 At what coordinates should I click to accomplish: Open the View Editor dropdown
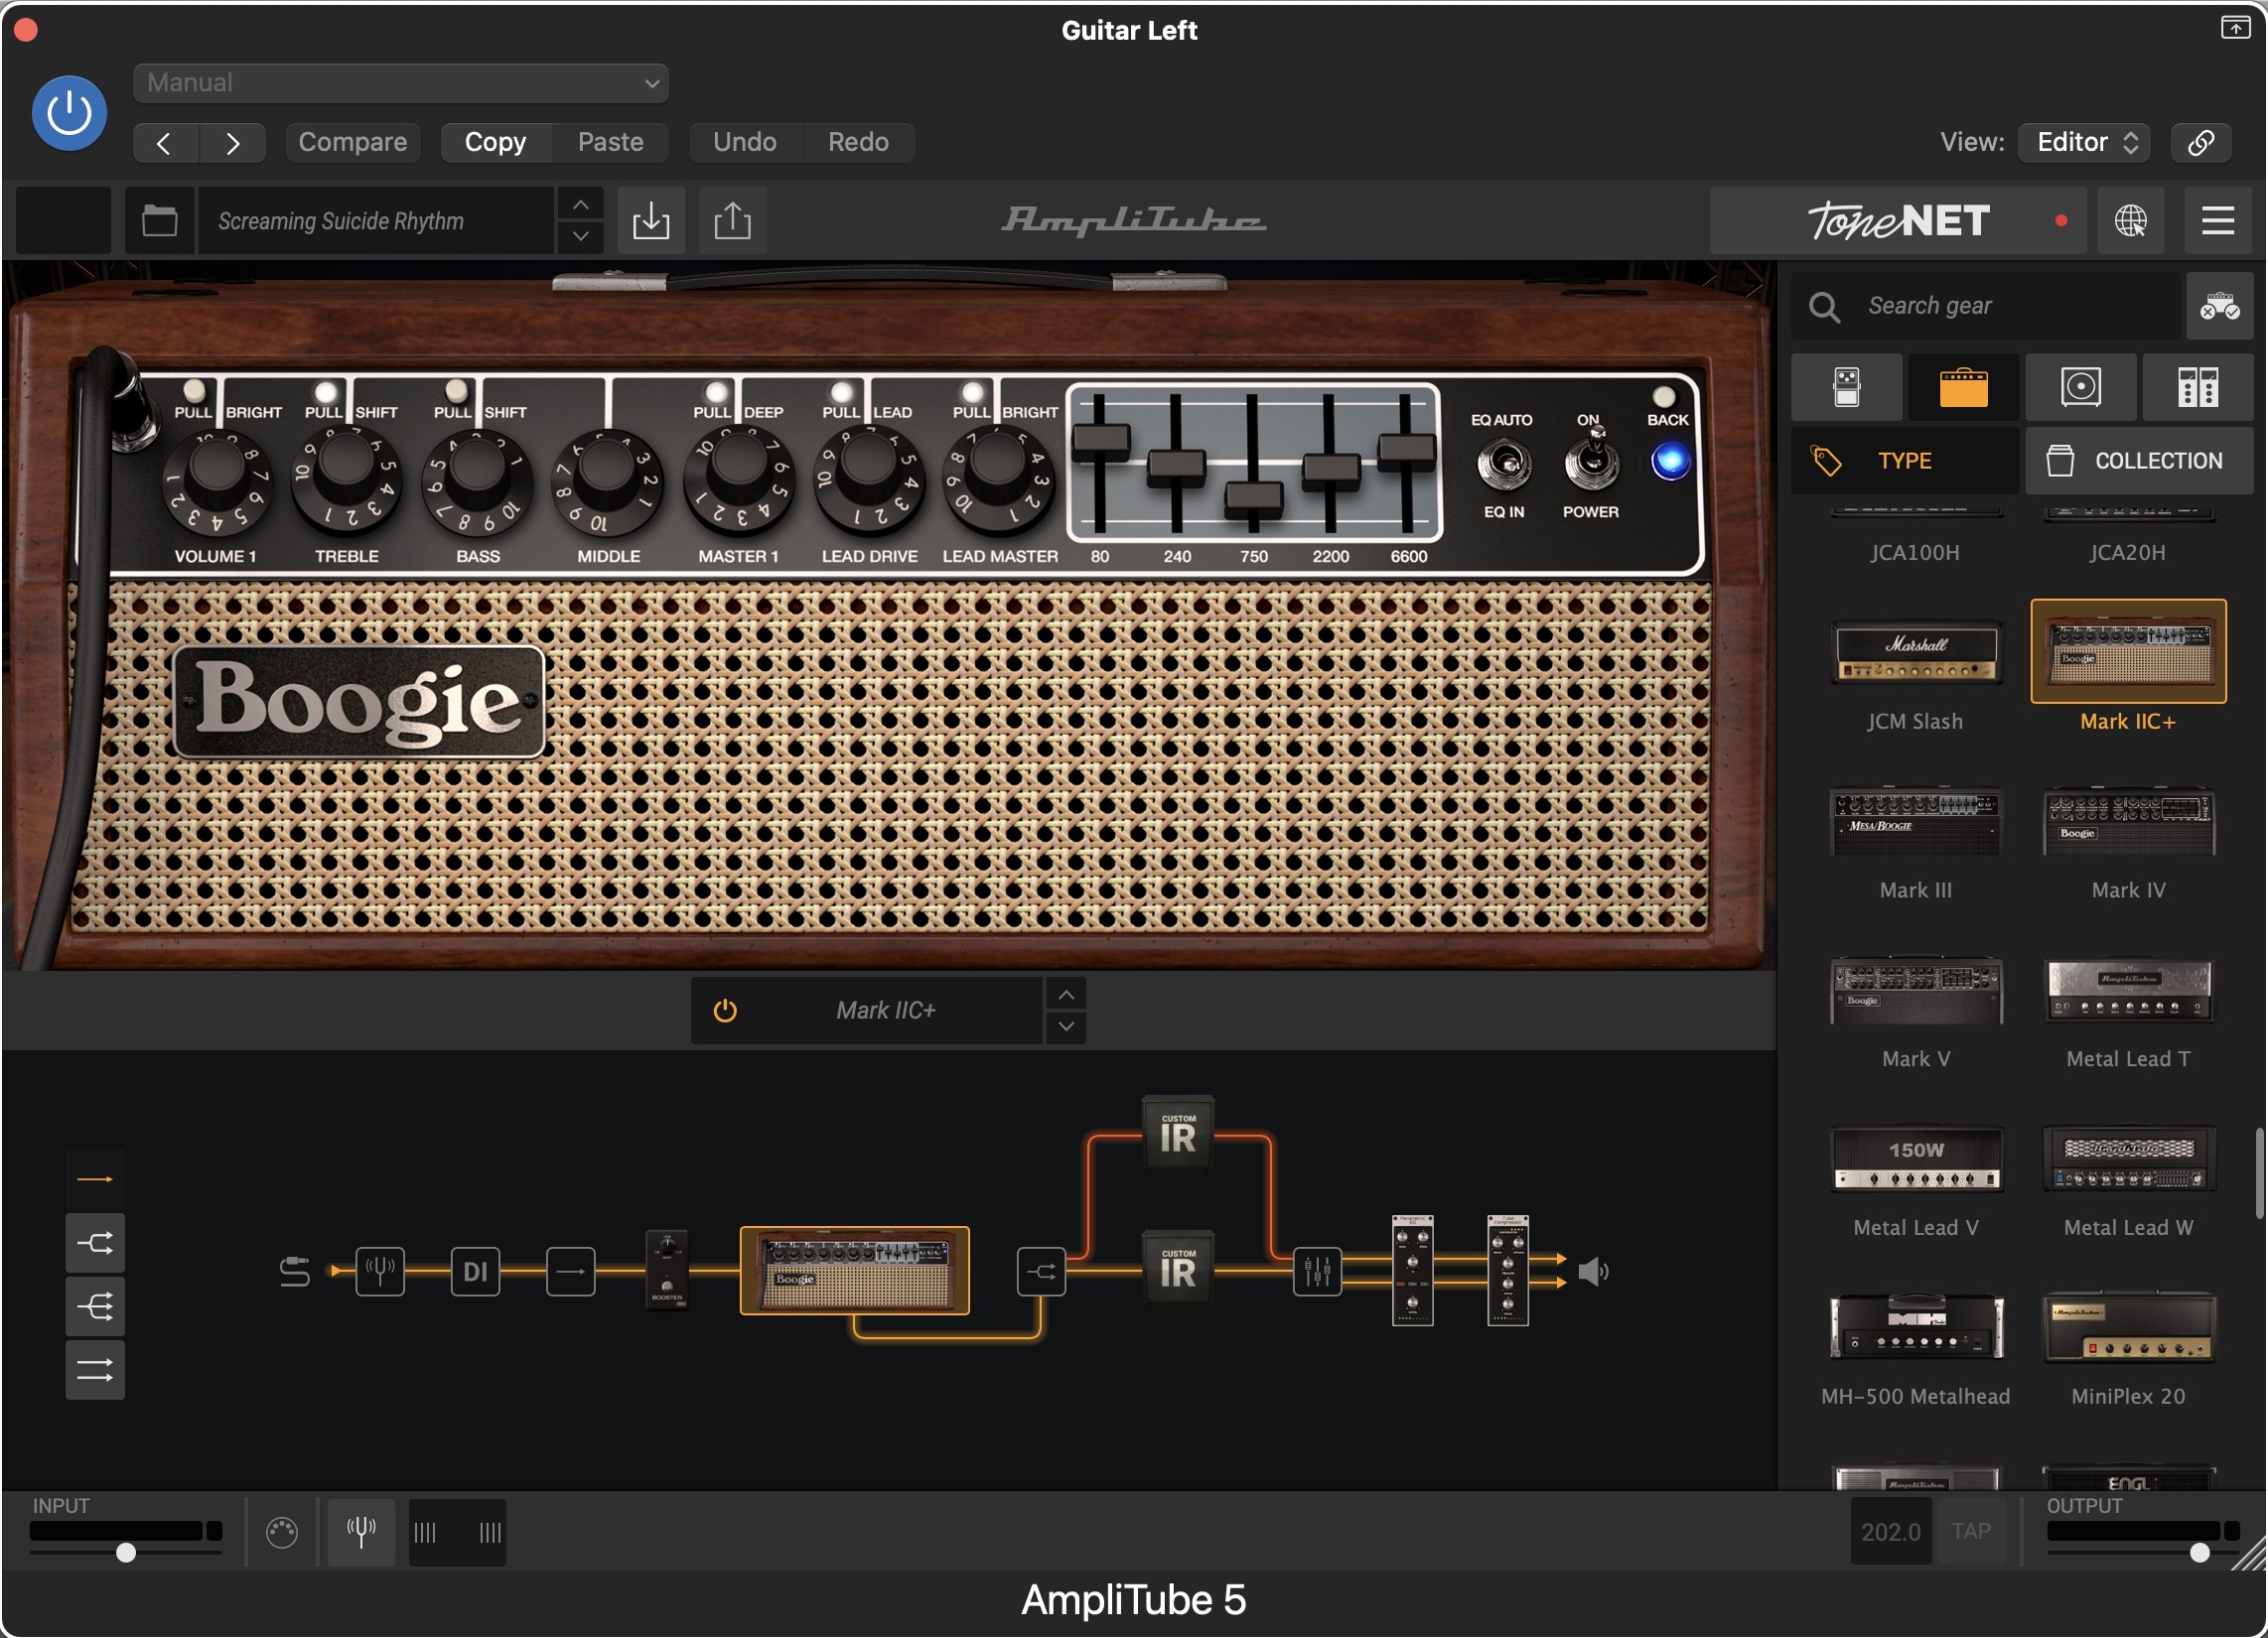2086,142
